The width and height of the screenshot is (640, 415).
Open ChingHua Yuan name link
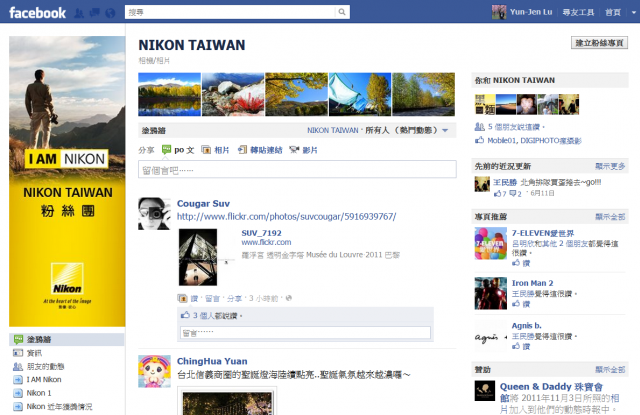coord(212,361)
